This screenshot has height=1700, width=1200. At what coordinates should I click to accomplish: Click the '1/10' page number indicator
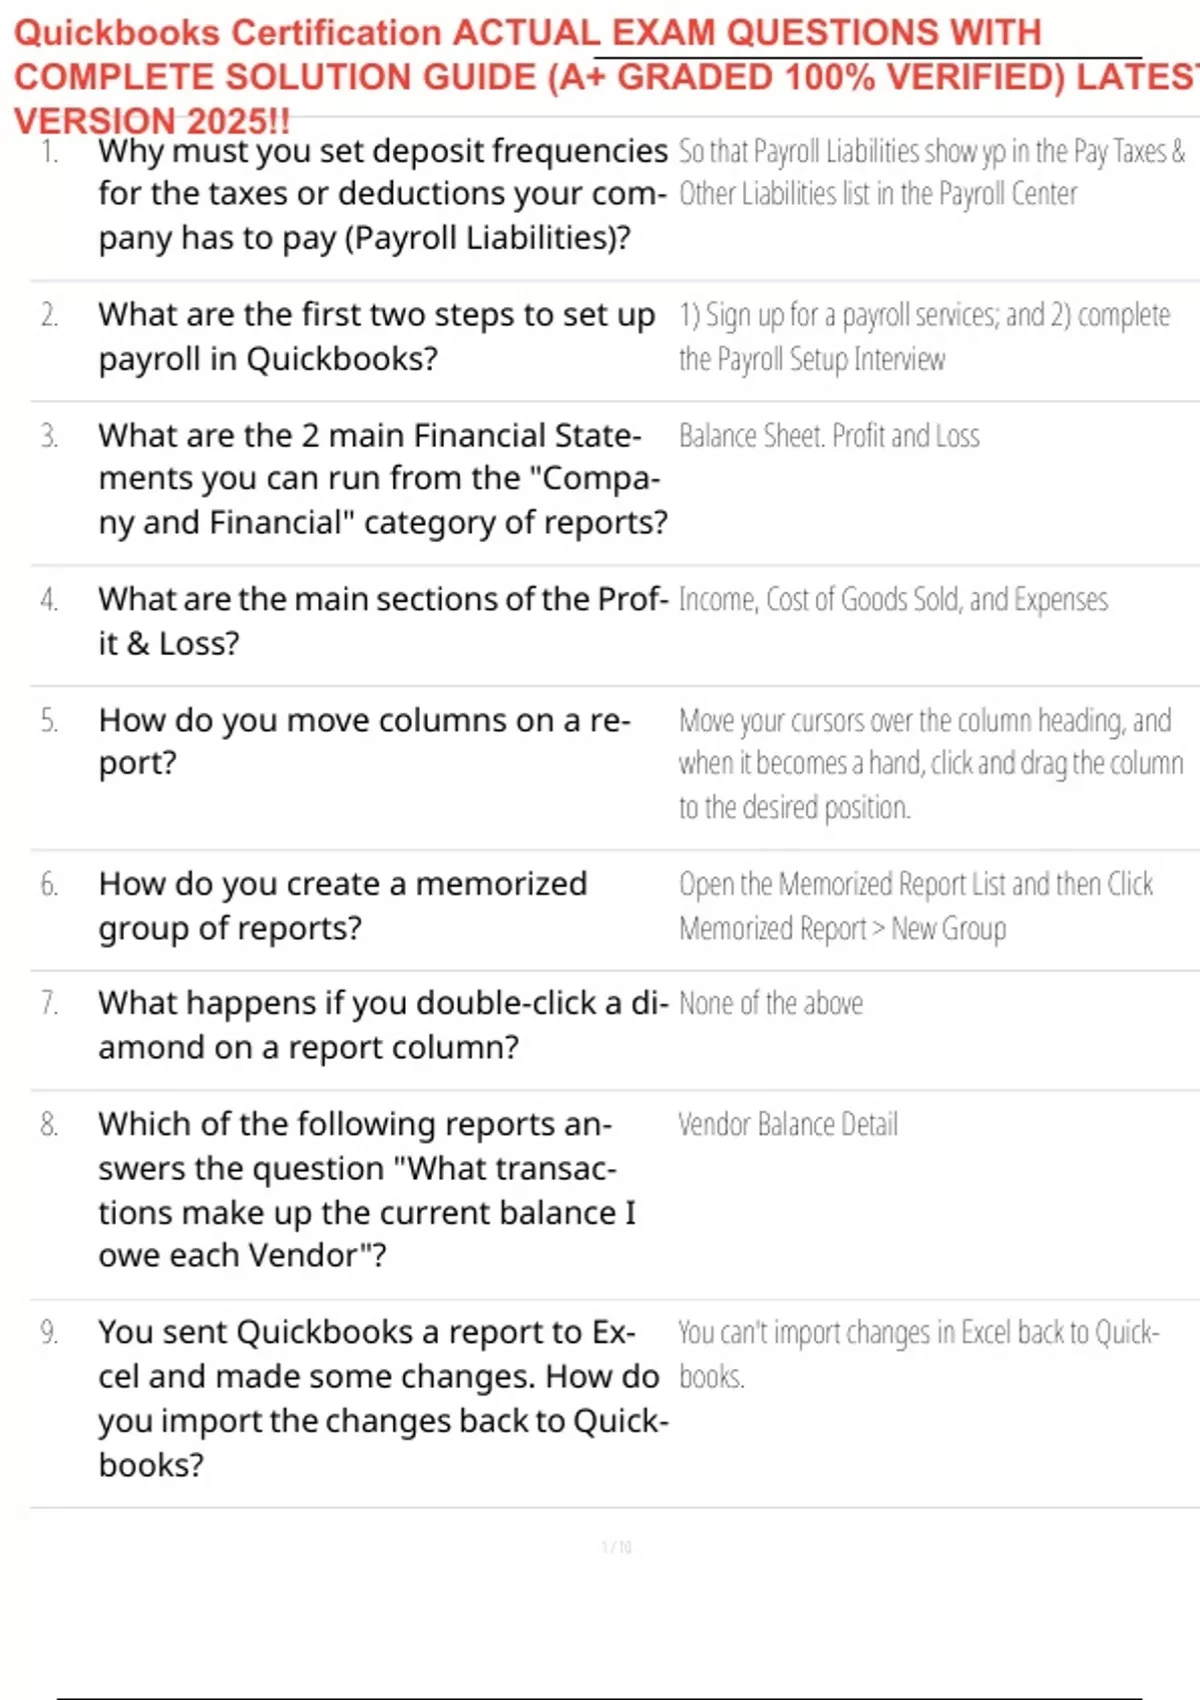(x=616, y=1547)
